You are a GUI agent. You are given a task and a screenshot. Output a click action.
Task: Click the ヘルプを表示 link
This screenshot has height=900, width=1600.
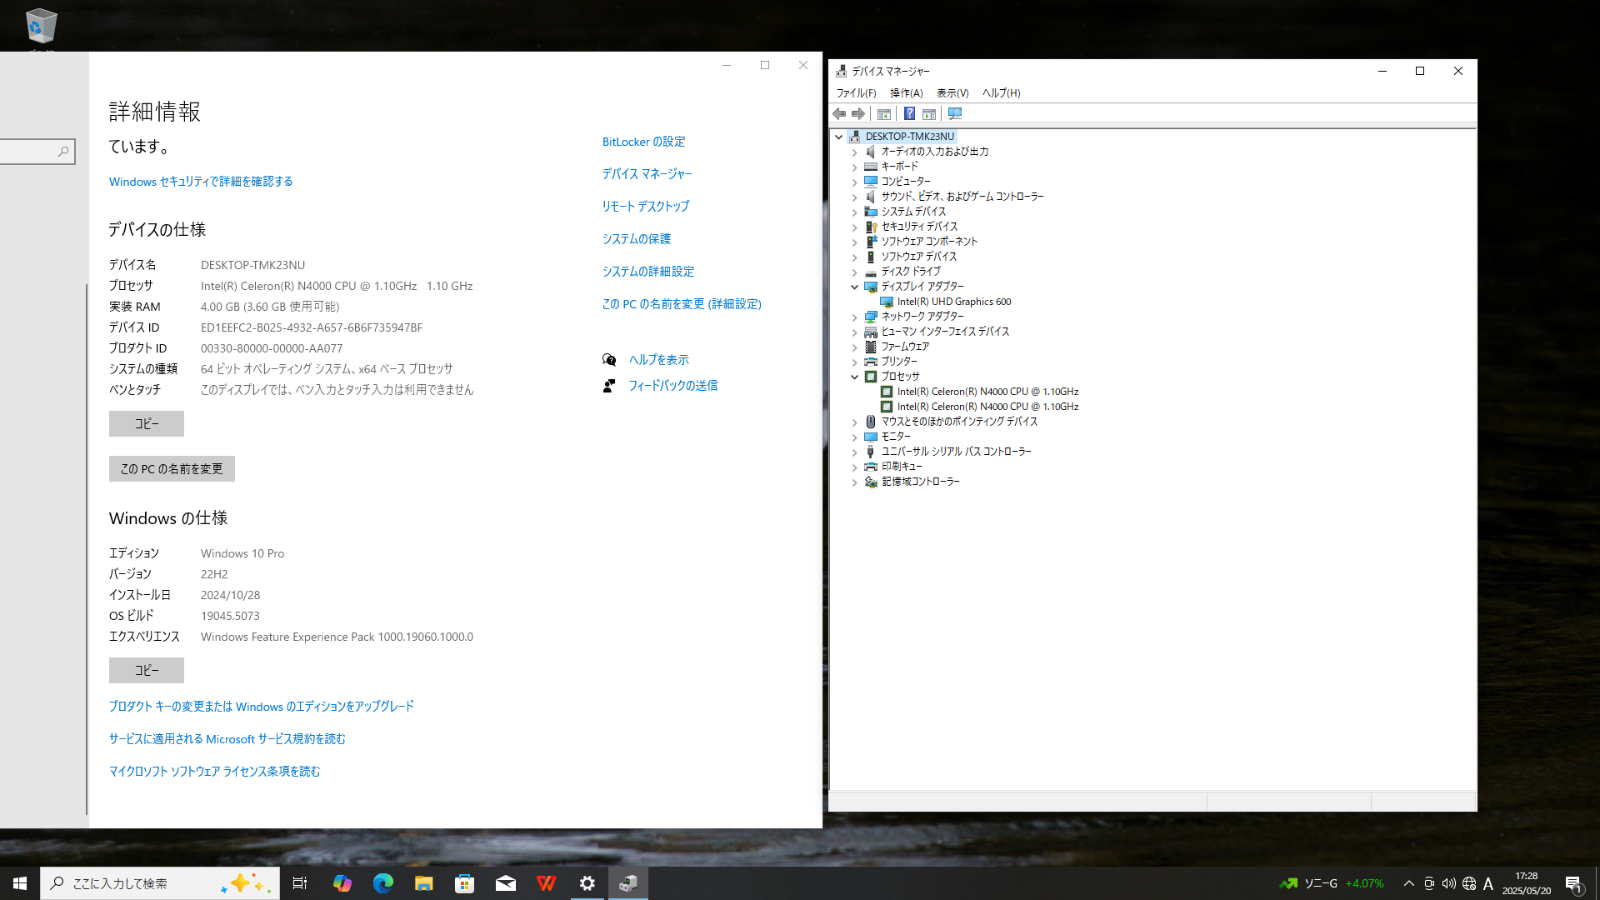click(x=658, y=360)
